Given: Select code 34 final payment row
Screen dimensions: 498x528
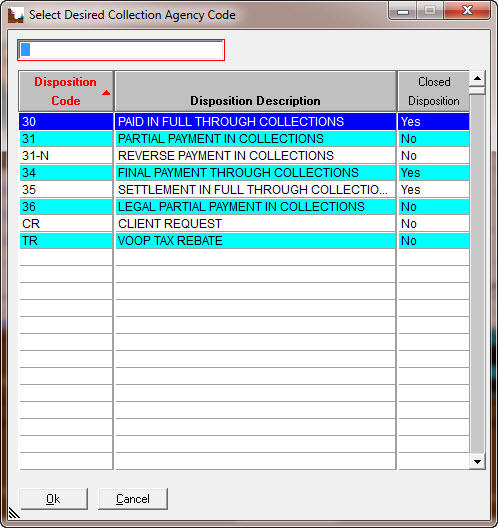Looking at the screenshot, I should 244,173.
